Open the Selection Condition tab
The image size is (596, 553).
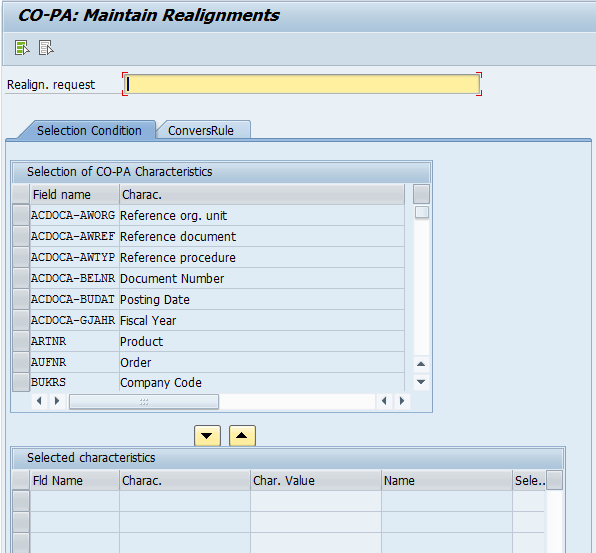89,130
